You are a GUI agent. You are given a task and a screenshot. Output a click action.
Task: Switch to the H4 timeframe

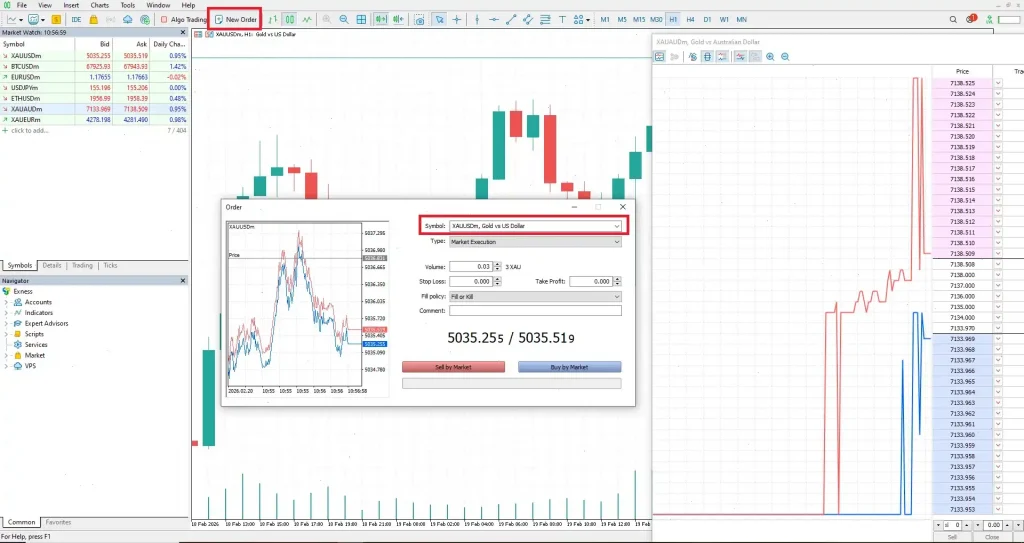pos(690,20)
